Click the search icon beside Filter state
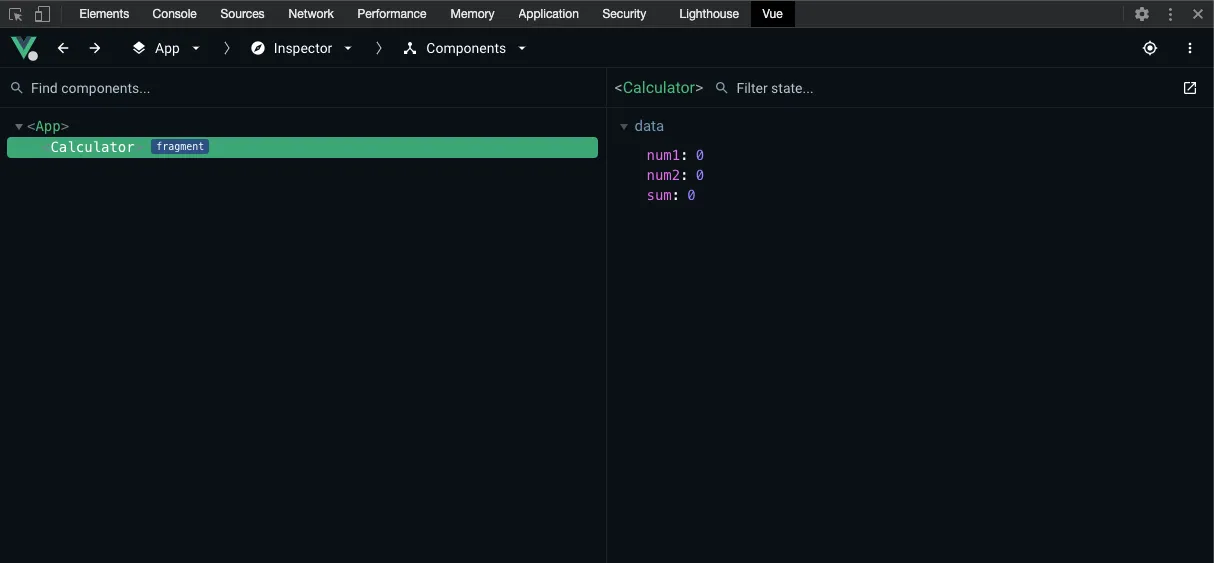Screen dimensions: 1214x563 click(x=722, y=88)
